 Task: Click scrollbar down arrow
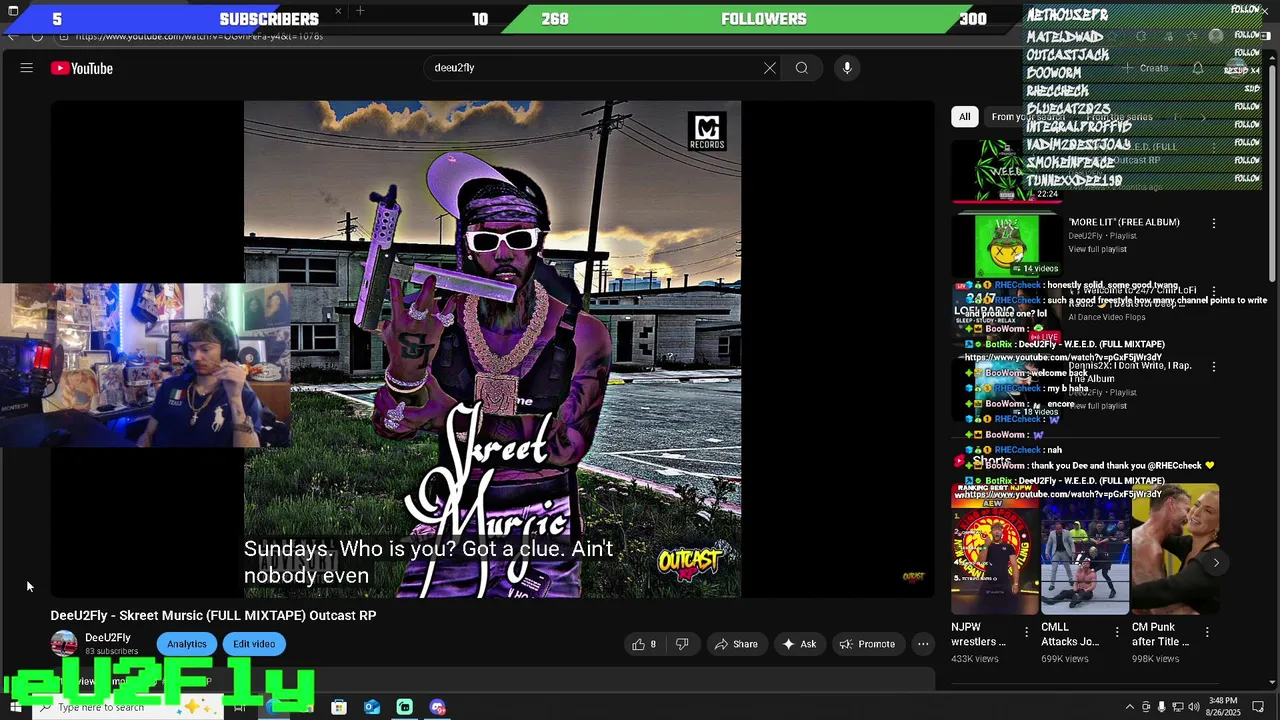point(1273,682)
